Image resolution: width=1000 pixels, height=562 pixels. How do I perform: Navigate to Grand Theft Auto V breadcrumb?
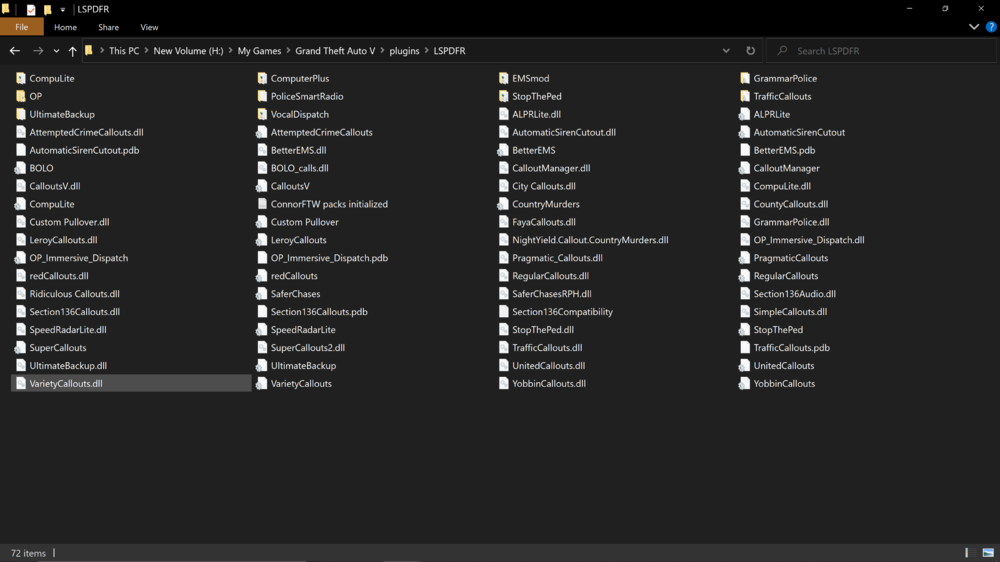[x=335, y=51]
